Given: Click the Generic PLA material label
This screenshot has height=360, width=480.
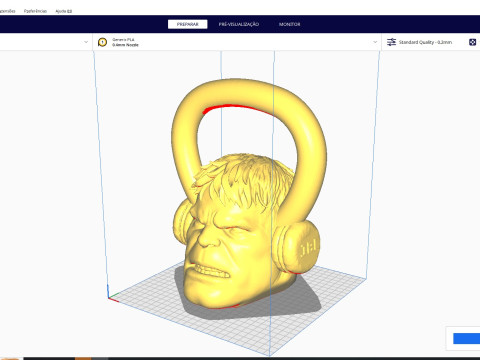Looking at the screenshot, I should click(123, 40).
